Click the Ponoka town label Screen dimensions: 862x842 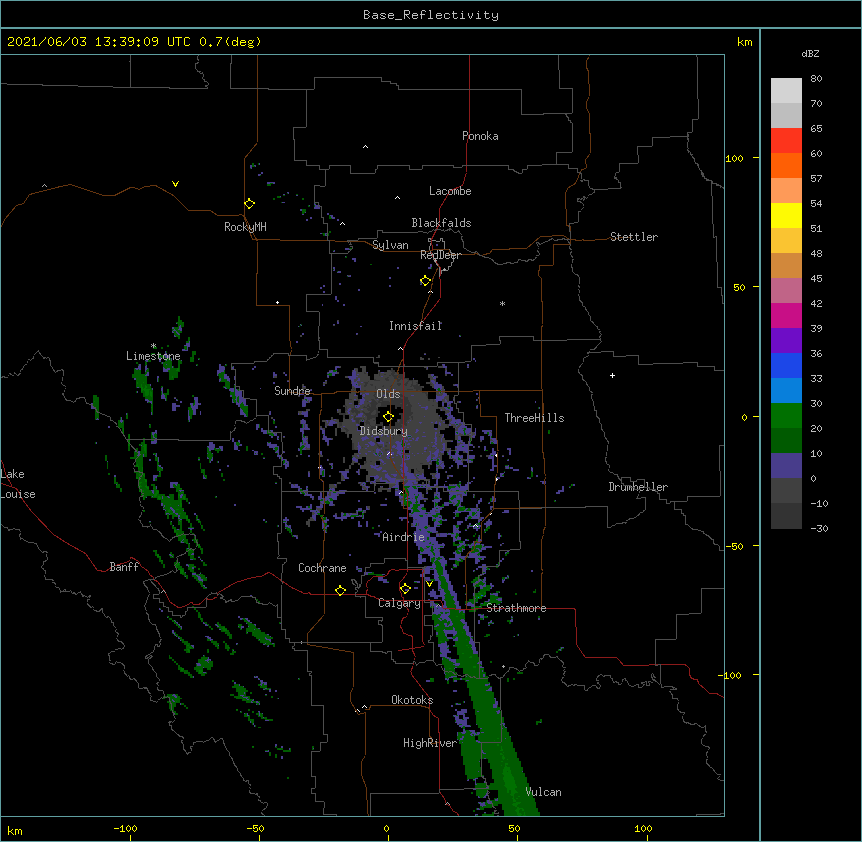point(480,136)
